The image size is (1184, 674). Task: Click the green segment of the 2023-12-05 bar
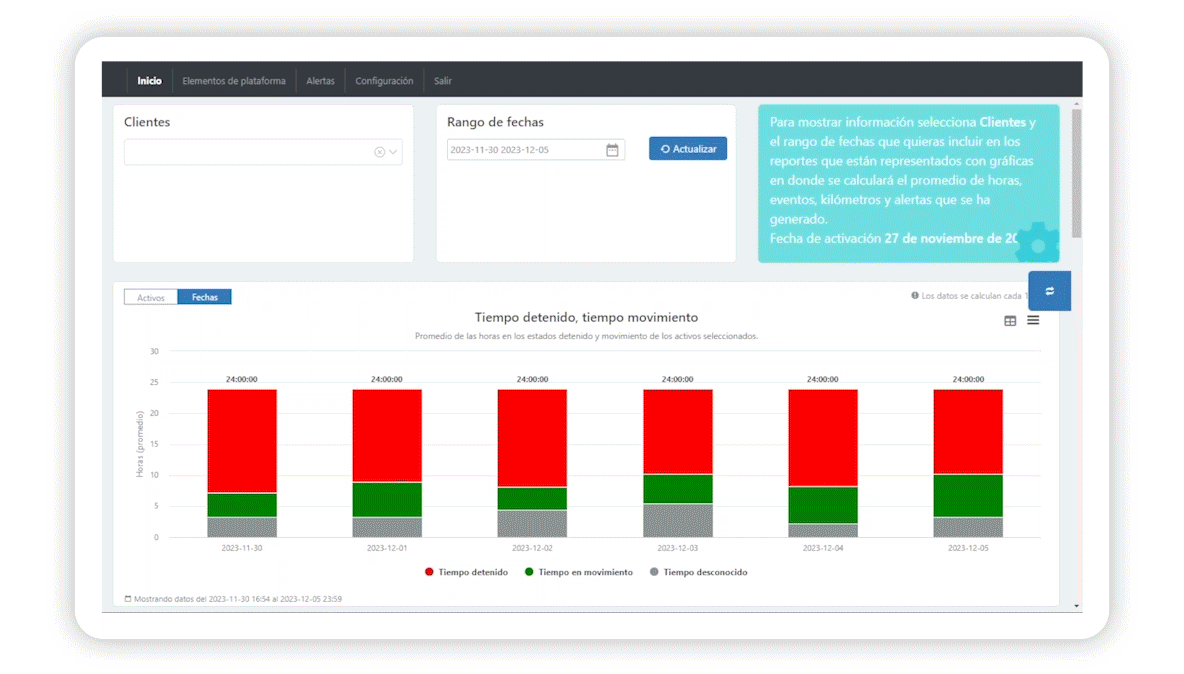click(x=968, y=496)
